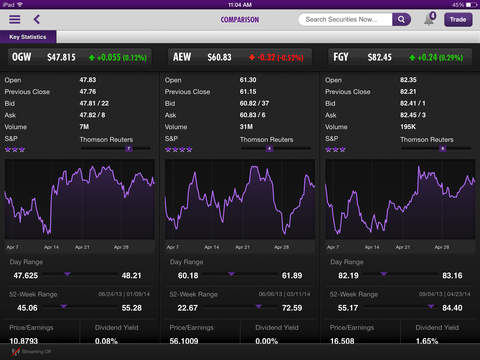Go back with the left arrow
The height and width of the screenshot is (360, 480).
point(37,19)
